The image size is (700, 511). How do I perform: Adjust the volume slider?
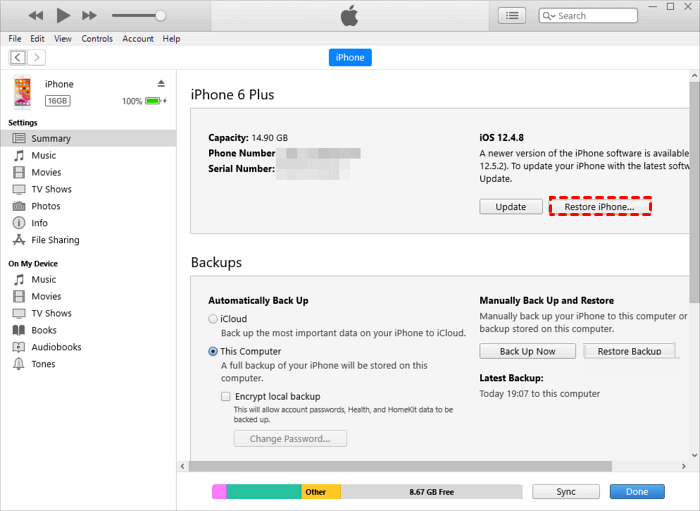pyautogui.click(x=160, y=16)
